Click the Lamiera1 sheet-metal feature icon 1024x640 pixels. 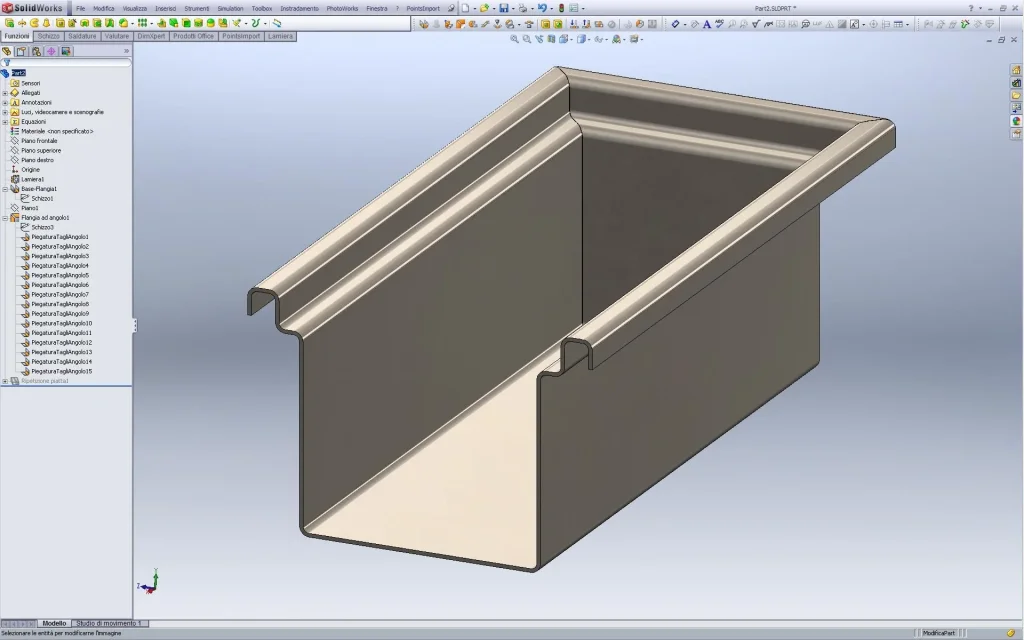(15, 179)
